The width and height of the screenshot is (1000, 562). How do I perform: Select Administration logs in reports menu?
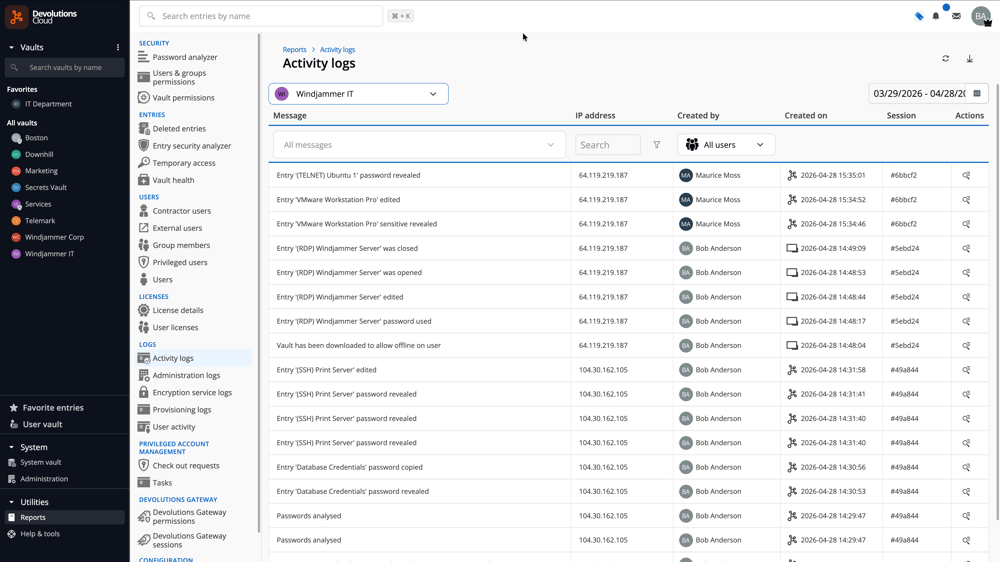[x=186, y=376]
